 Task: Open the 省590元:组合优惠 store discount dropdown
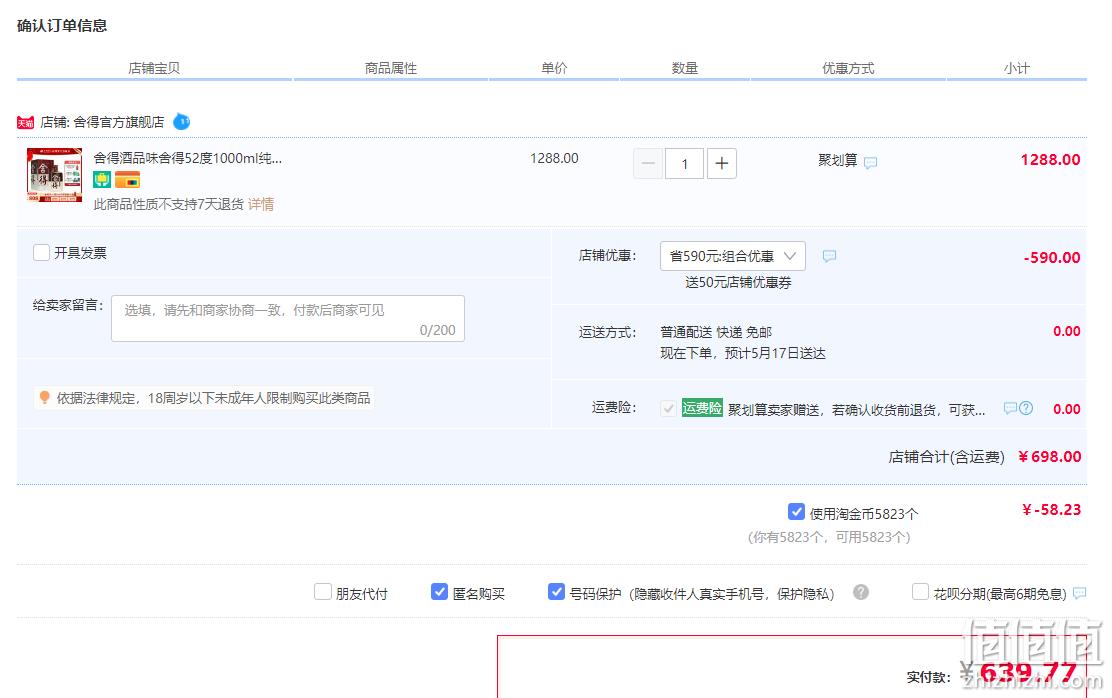(733, 256)
